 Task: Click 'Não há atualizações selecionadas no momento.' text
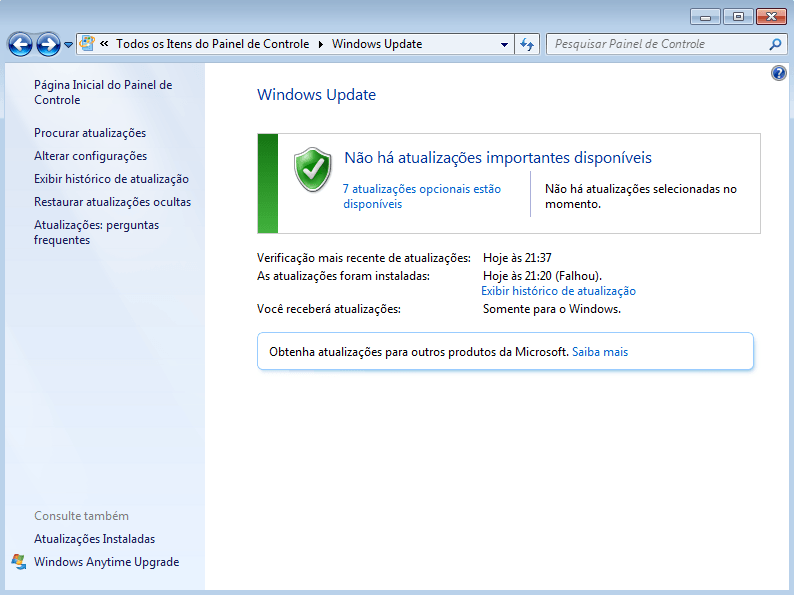(641, 196)
